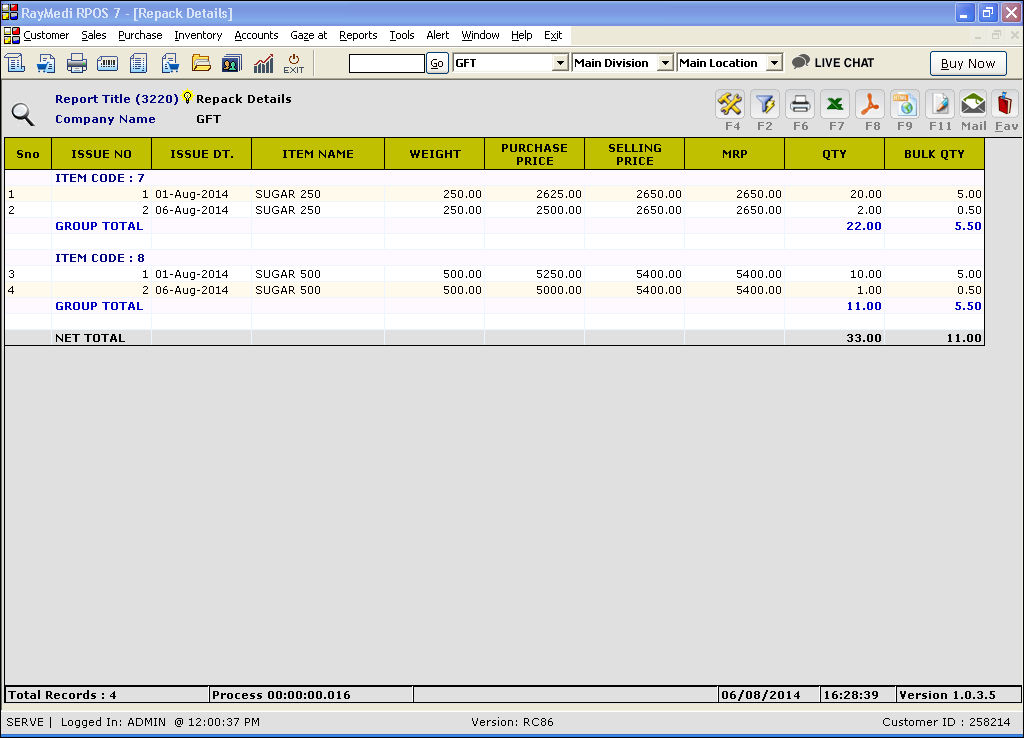Export the report as PDF (F8)
Viewport: 1024px width, 738px height.
pos(871,104)
